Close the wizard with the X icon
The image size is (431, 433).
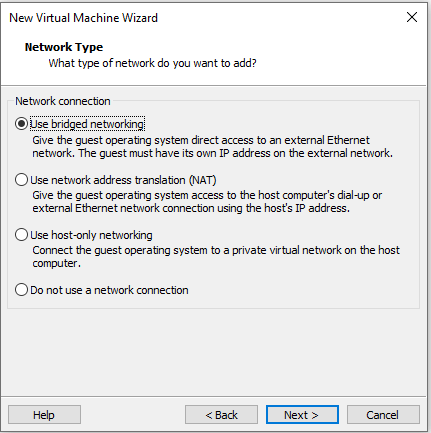412,17
